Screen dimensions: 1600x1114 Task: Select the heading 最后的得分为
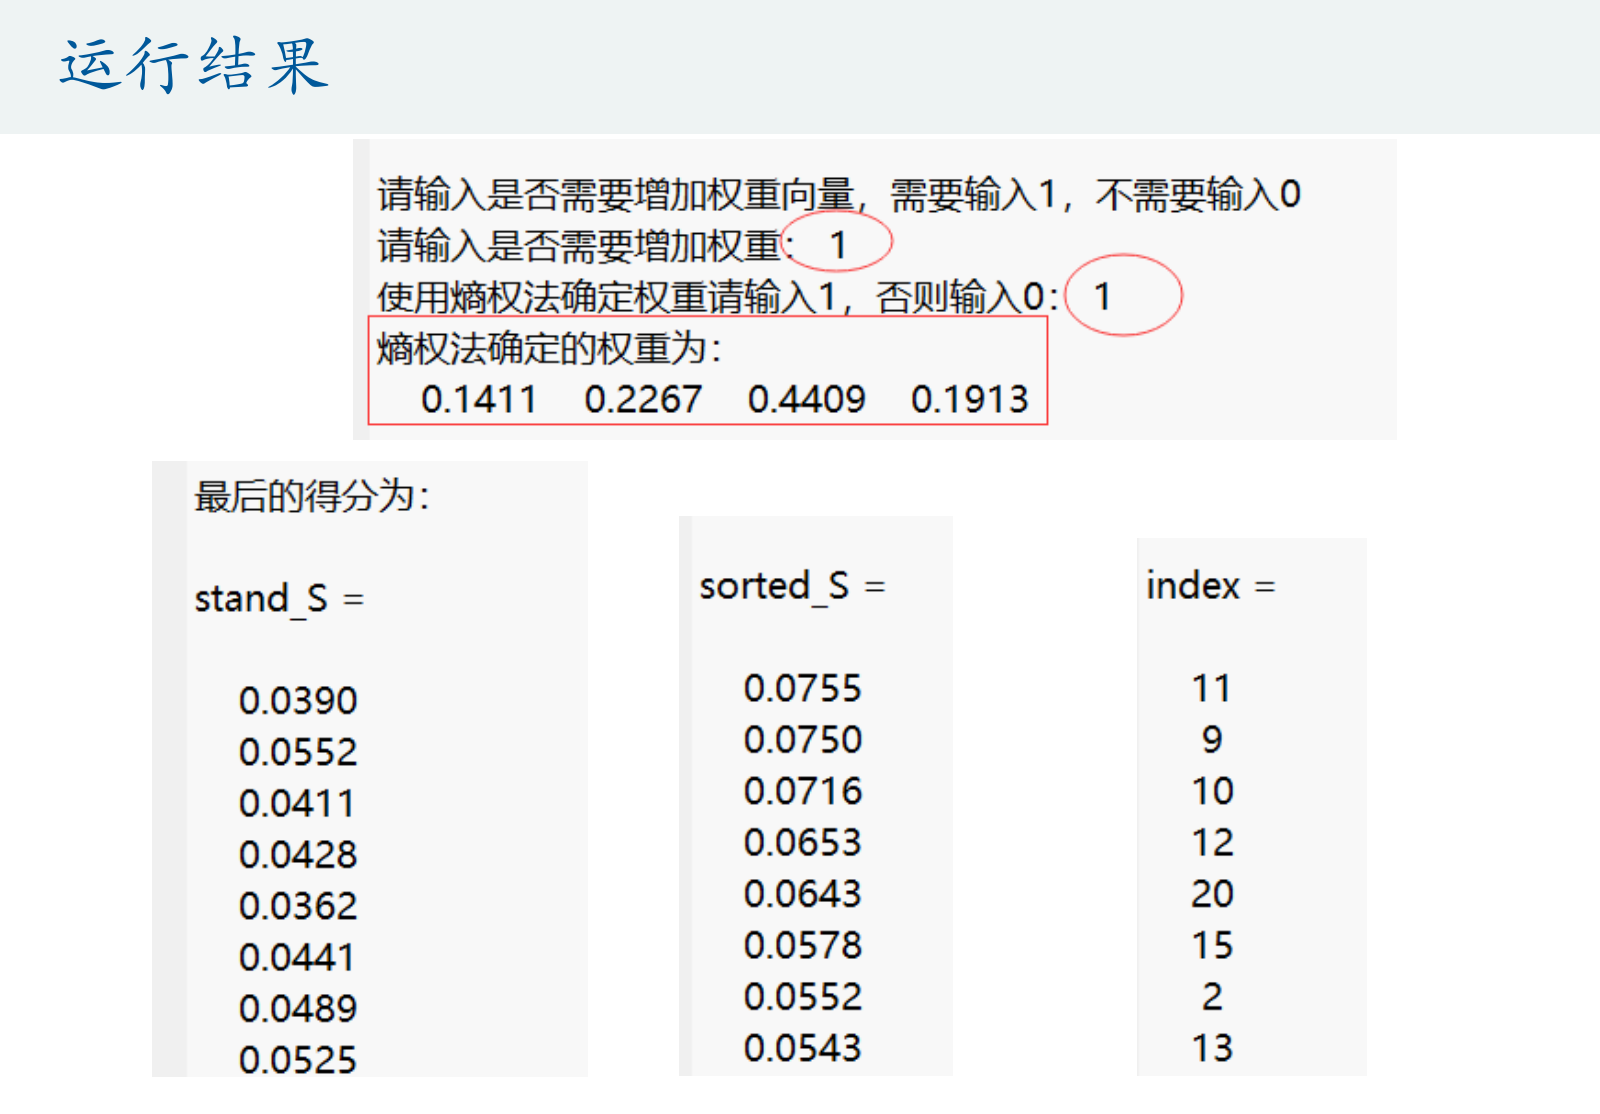tap(312, 496)
